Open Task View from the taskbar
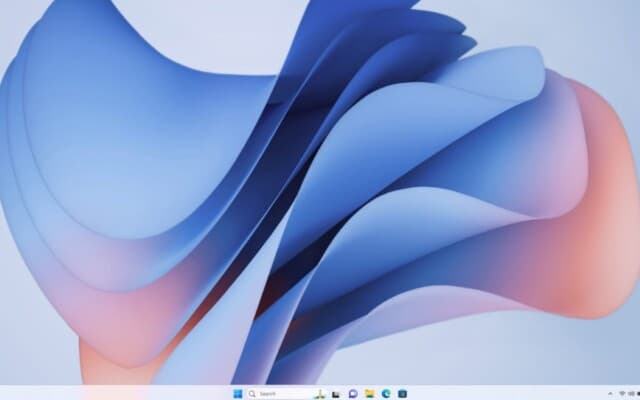The image size is (640, 400). [x=336, y=394]
